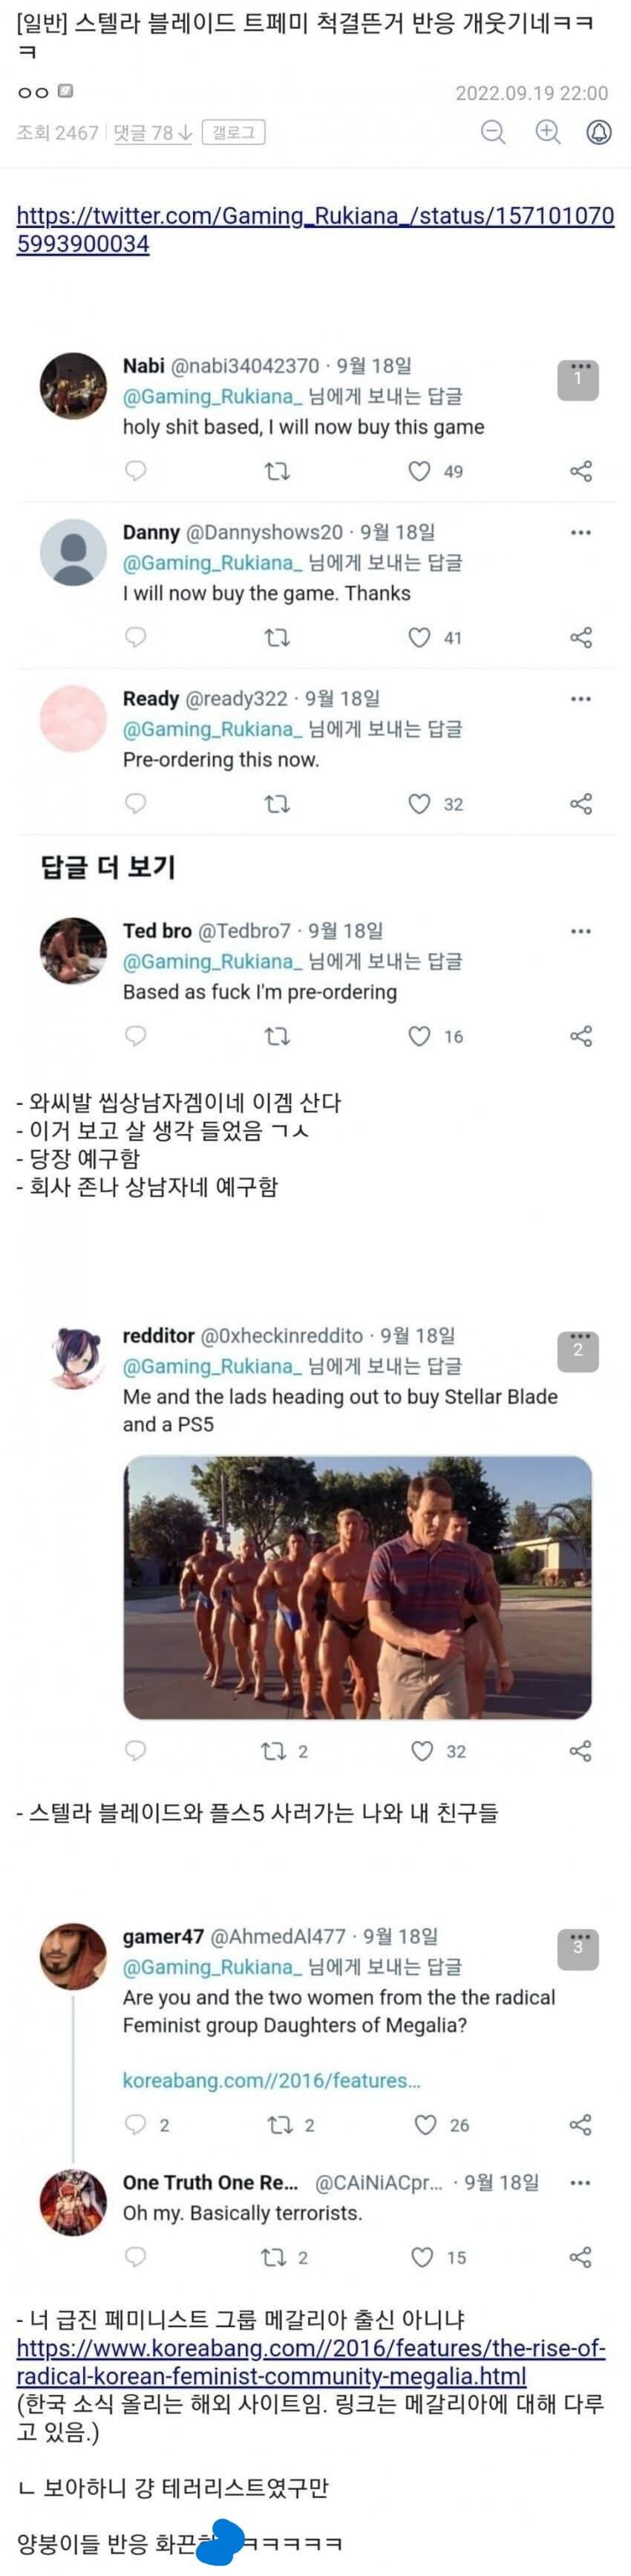Like Nabi's reply with the heart icon
This screenshot has width=631, height=2576.
[419, 471]
